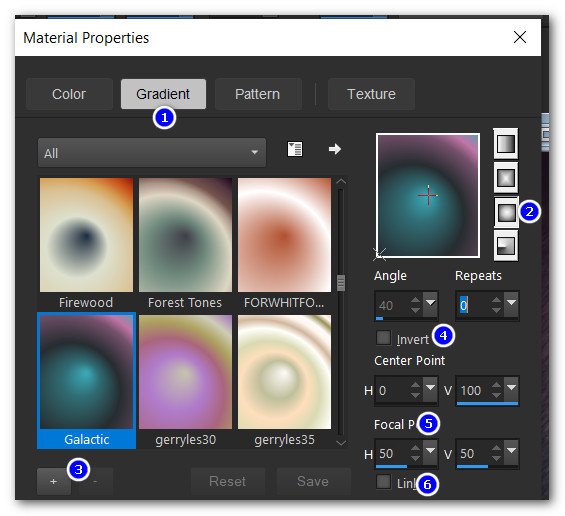The width and height of the screenshot is (565, 516).
Task: Select the gerryles30 gradient thumbnail
Action: click(185, 372)
